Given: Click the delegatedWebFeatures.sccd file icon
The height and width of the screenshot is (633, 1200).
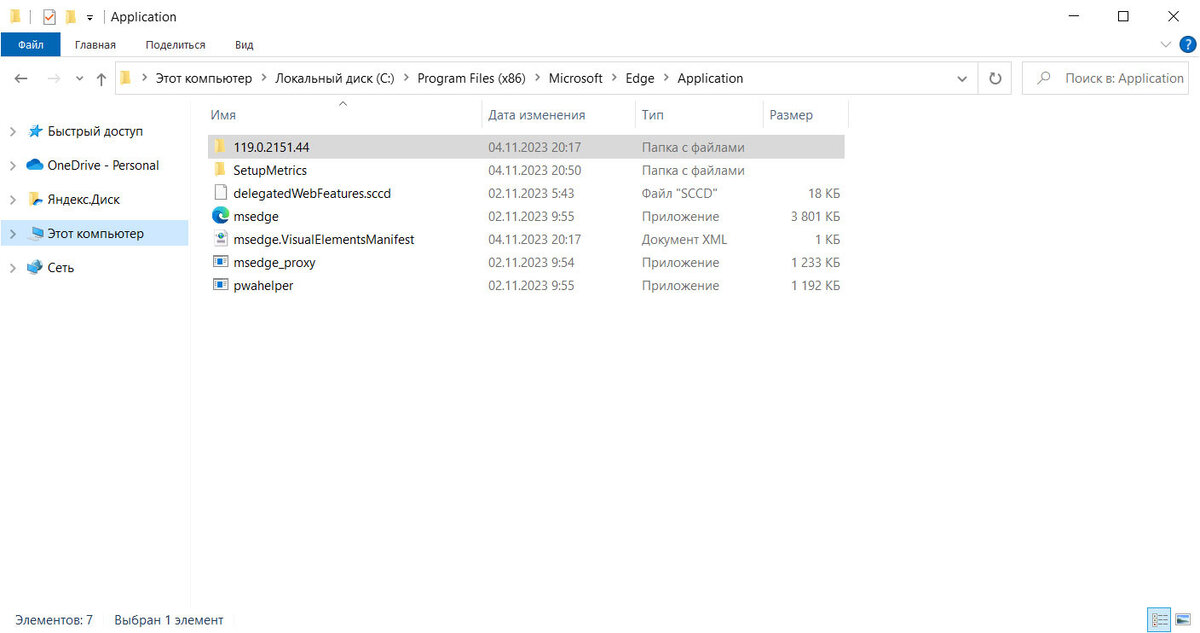Looking at the screenshot, I should point(221,193).
